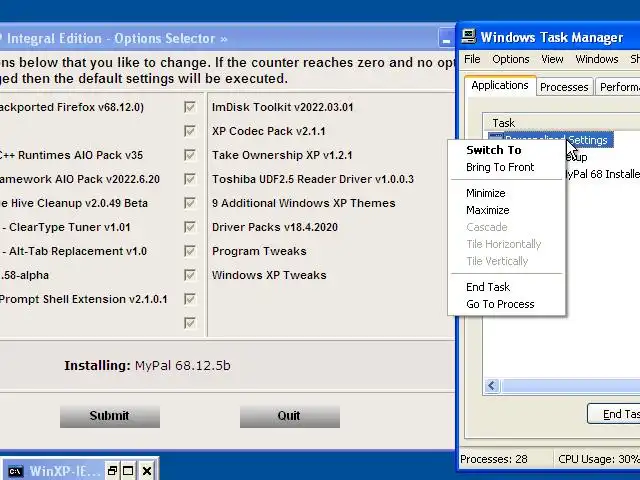Toggle the ImDisk Toolkit v2022.03.01 checkbox
Image resolution: width=640 pixels, height=480 pixels.
pos(189,107)
